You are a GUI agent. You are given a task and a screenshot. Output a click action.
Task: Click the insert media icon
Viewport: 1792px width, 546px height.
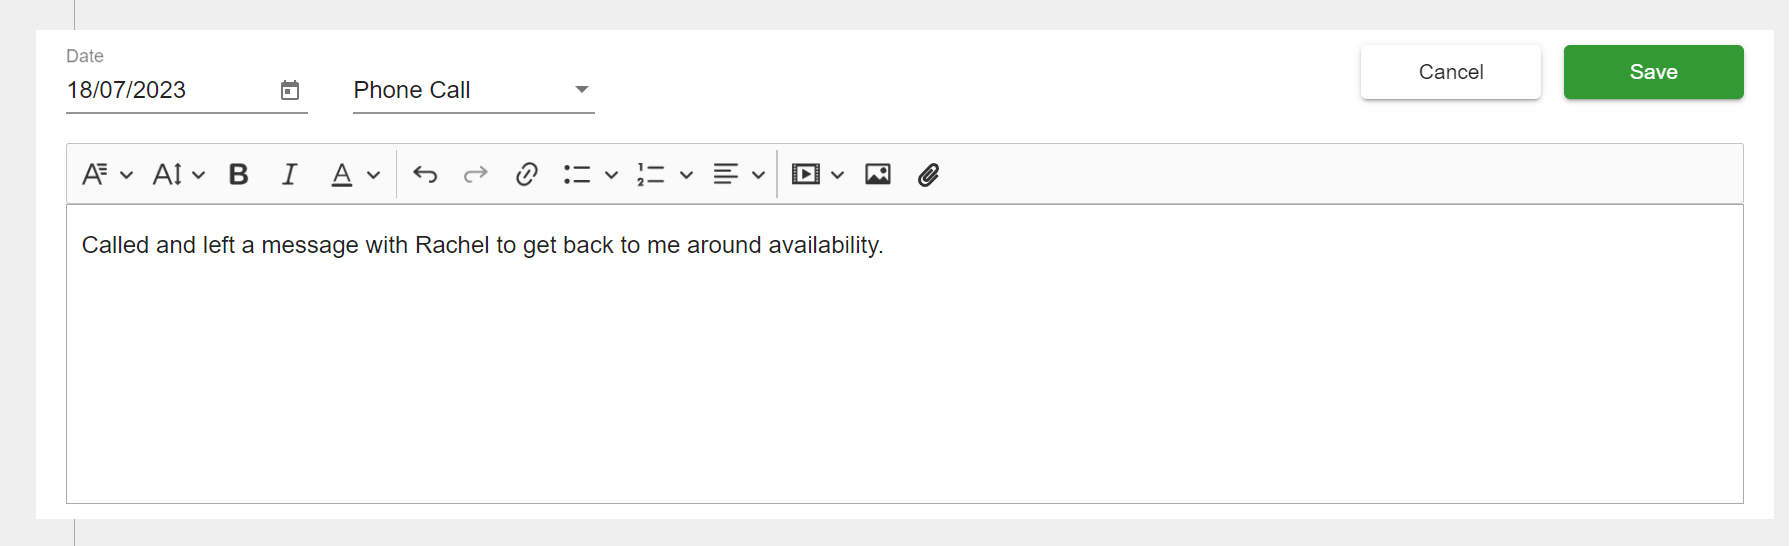(805, 175)
